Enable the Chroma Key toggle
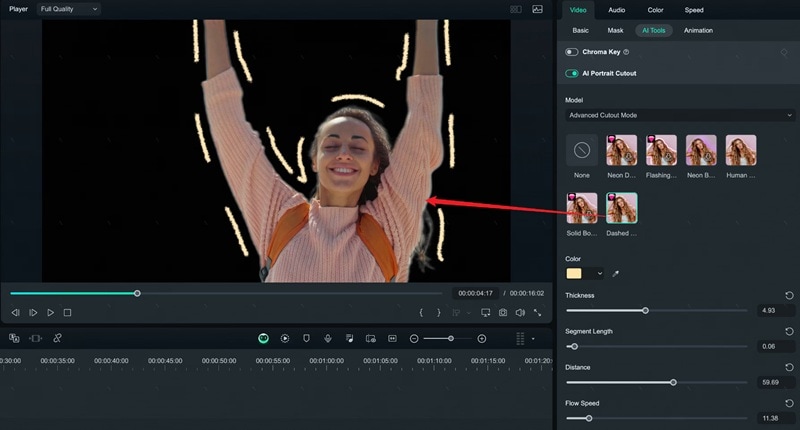The image size is (800, 430). pyautogui.click(x=571, y=52)
